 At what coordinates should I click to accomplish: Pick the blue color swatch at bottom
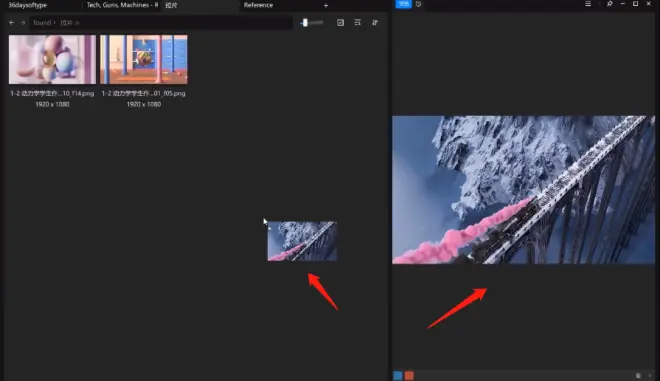click(x=398, y=376)
